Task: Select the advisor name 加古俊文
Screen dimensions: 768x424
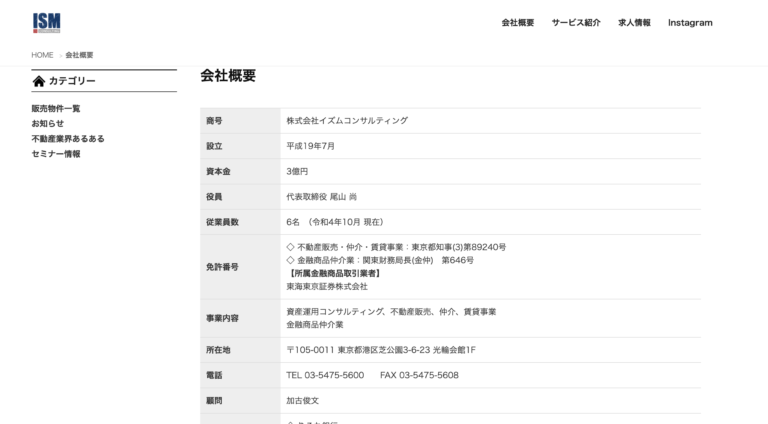Action: (303, 400)
